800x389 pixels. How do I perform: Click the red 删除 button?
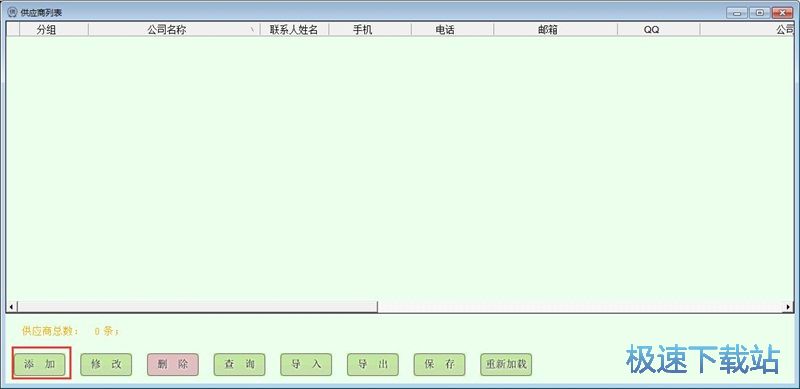(x=173, y=364)
